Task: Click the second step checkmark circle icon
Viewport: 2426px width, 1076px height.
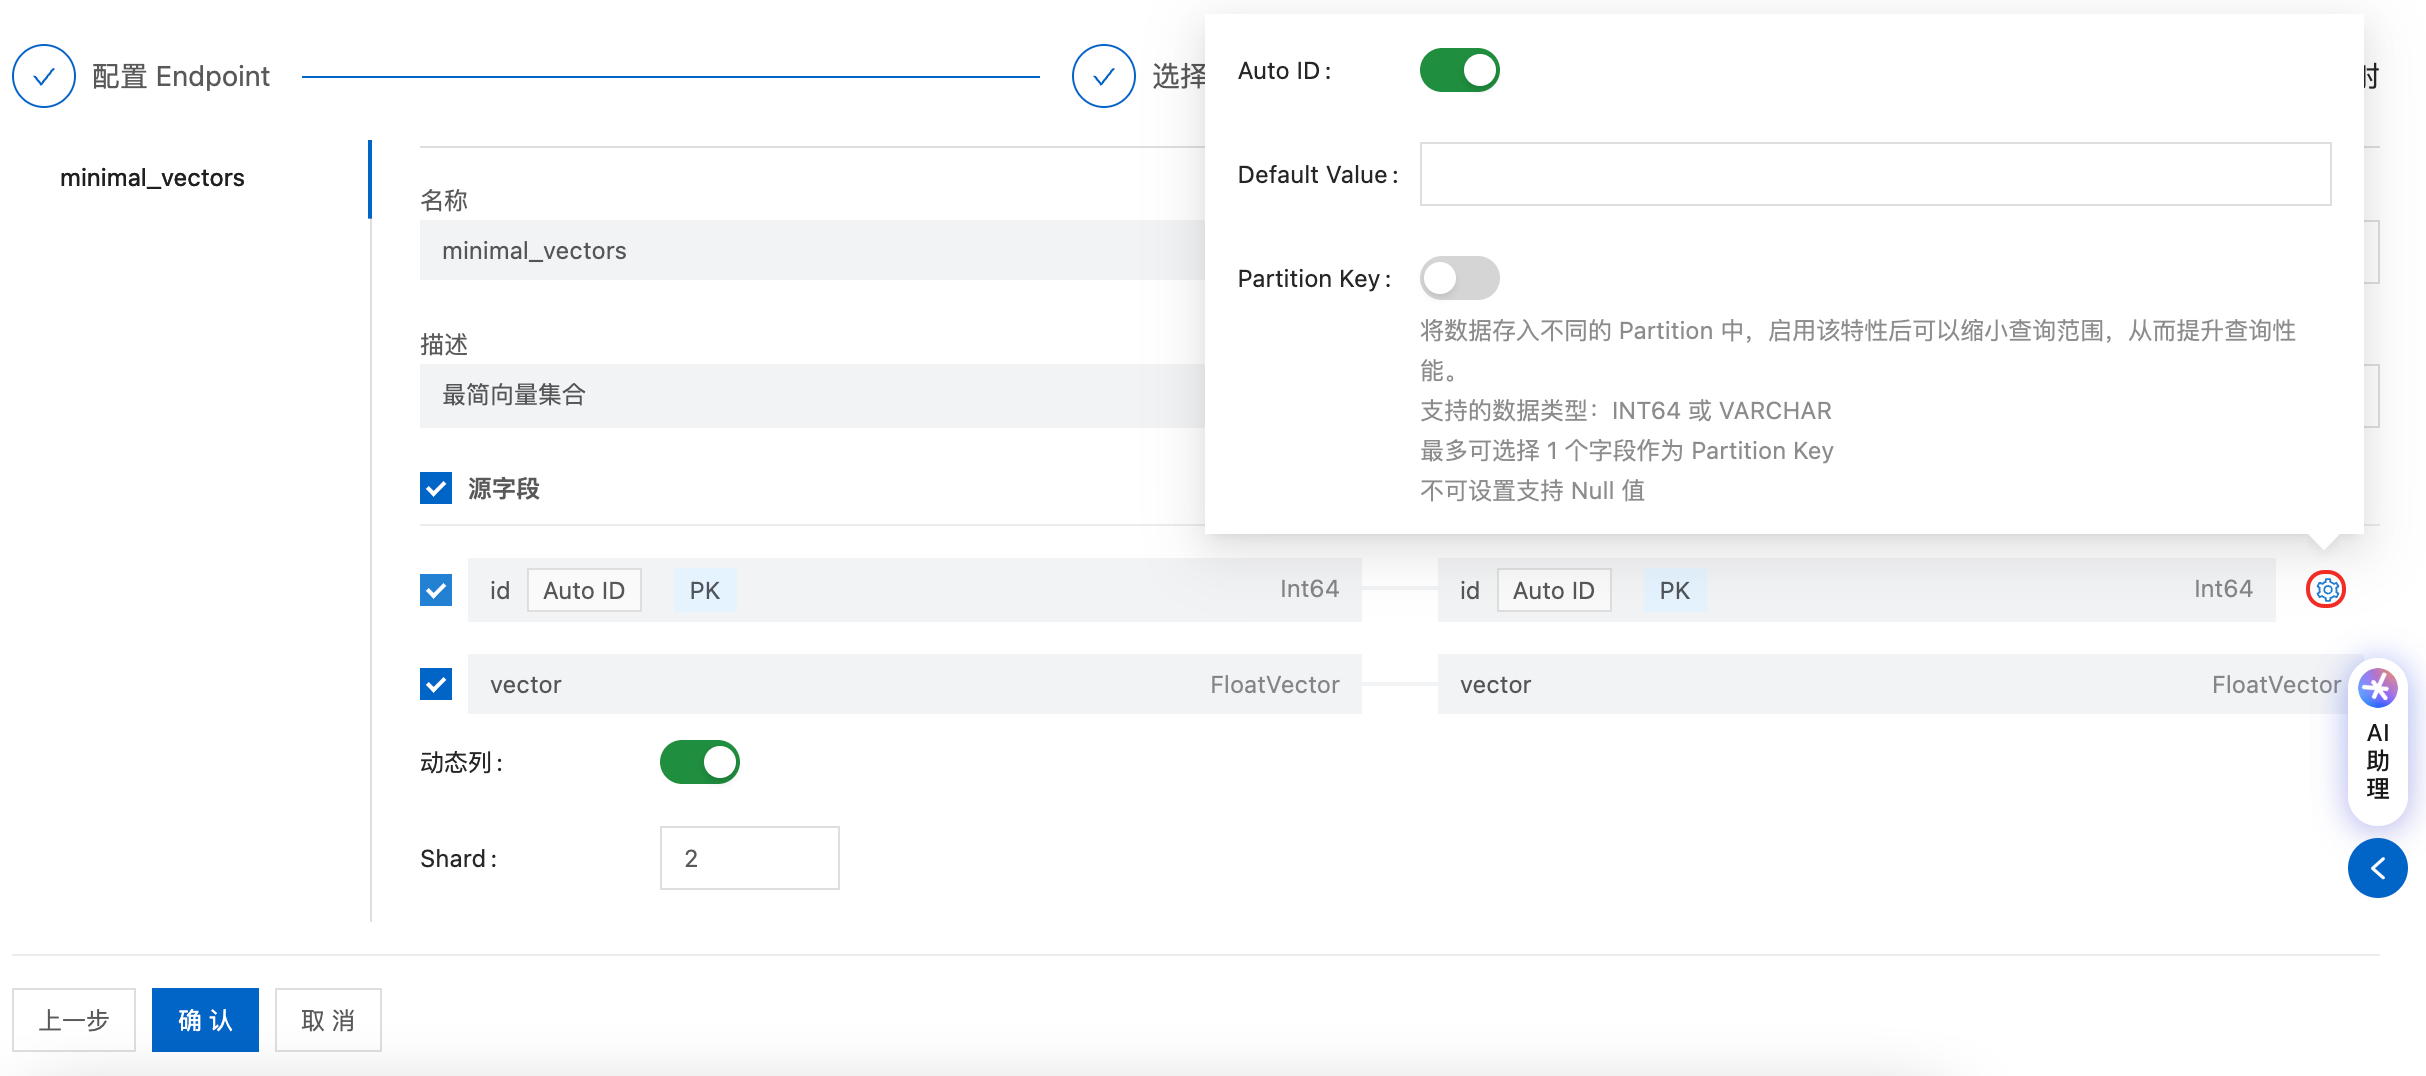Action: tap(1103, 76)
